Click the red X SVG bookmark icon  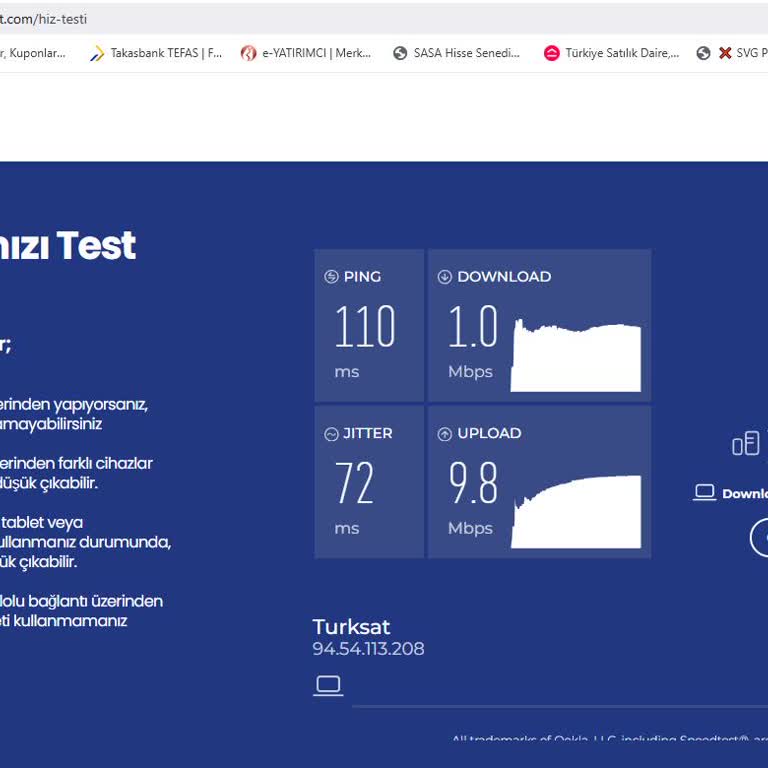725,52
